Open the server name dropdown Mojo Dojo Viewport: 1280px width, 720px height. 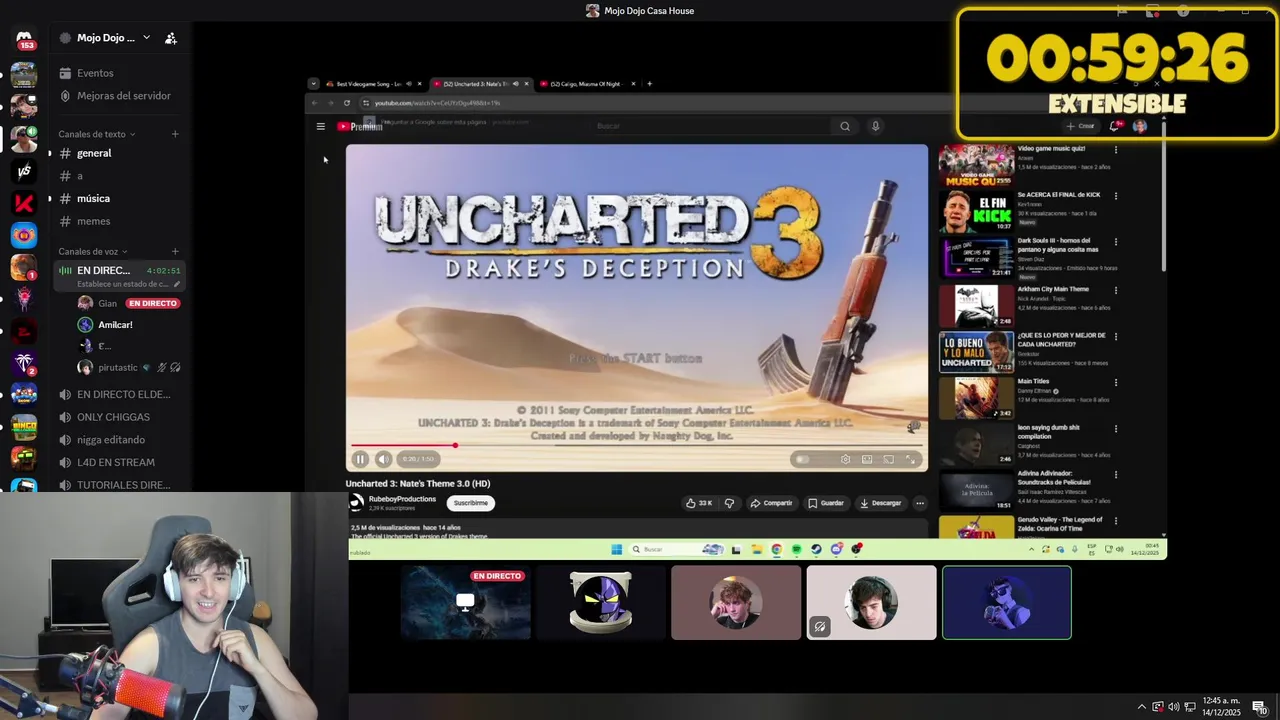tap(105, 38)
